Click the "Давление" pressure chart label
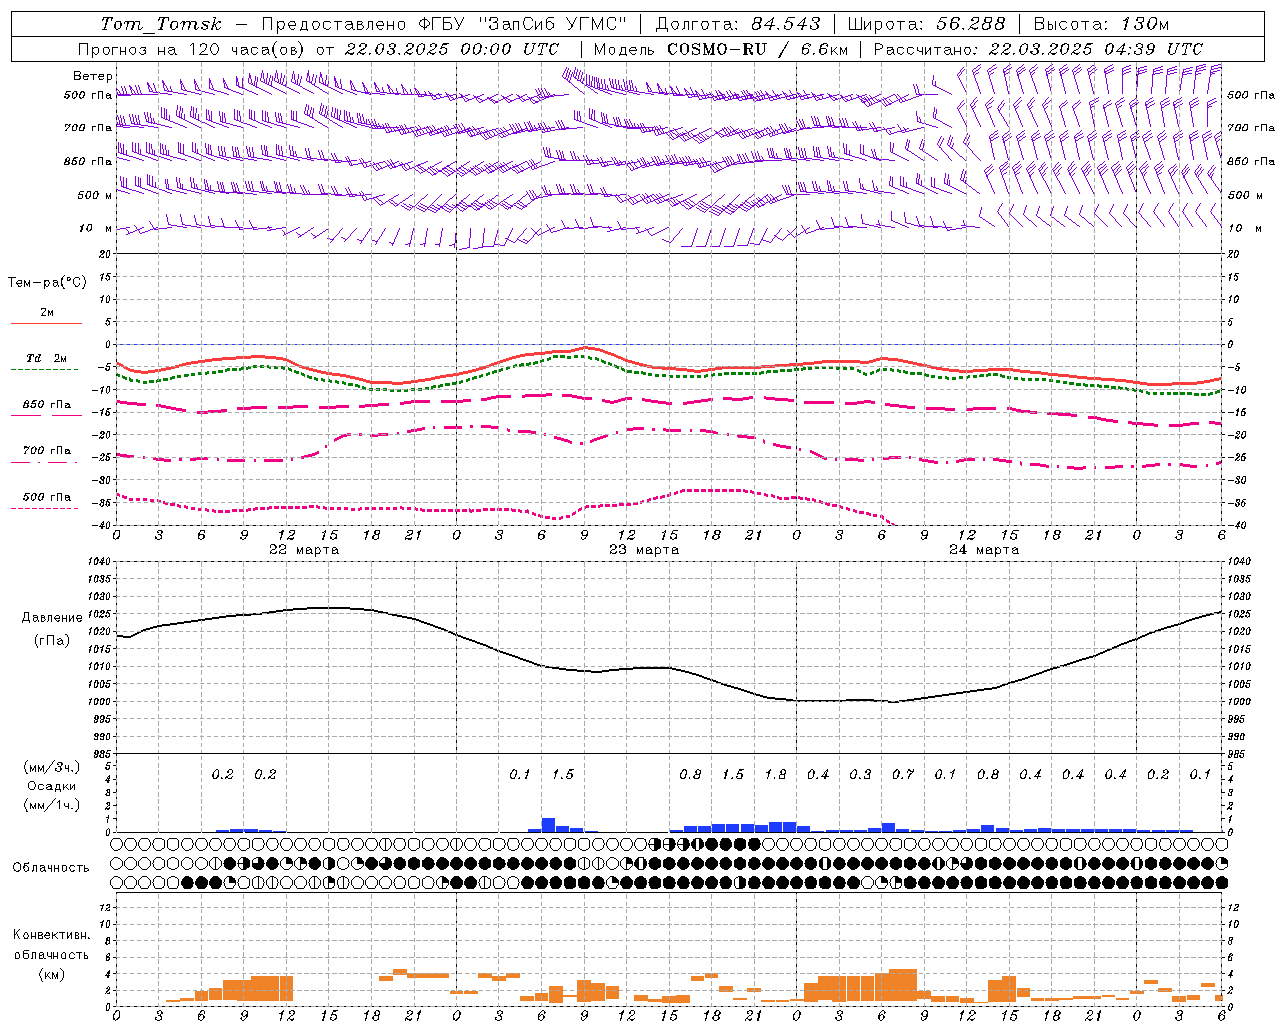The image size is (1280, 1024). coord(52,618)
